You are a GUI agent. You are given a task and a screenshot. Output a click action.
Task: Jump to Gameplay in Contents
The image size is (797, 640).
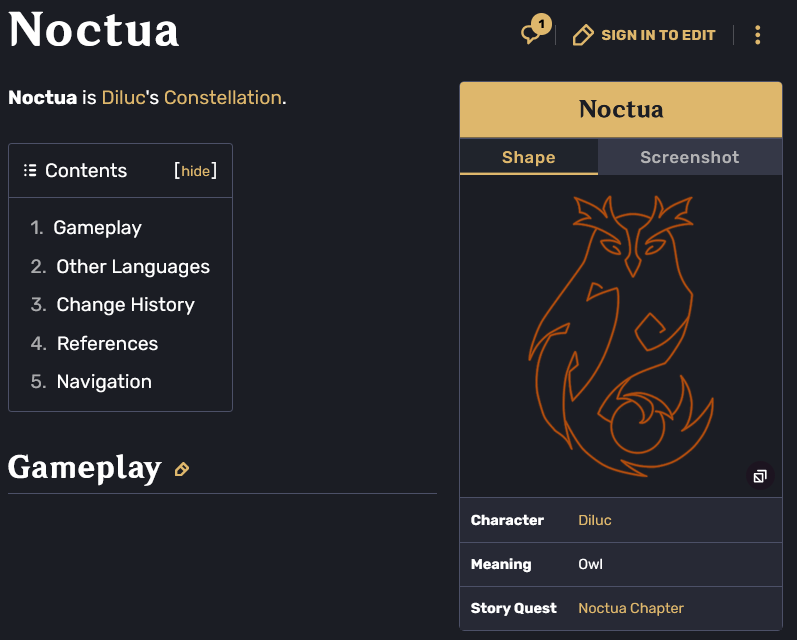[x=97, y=227]
